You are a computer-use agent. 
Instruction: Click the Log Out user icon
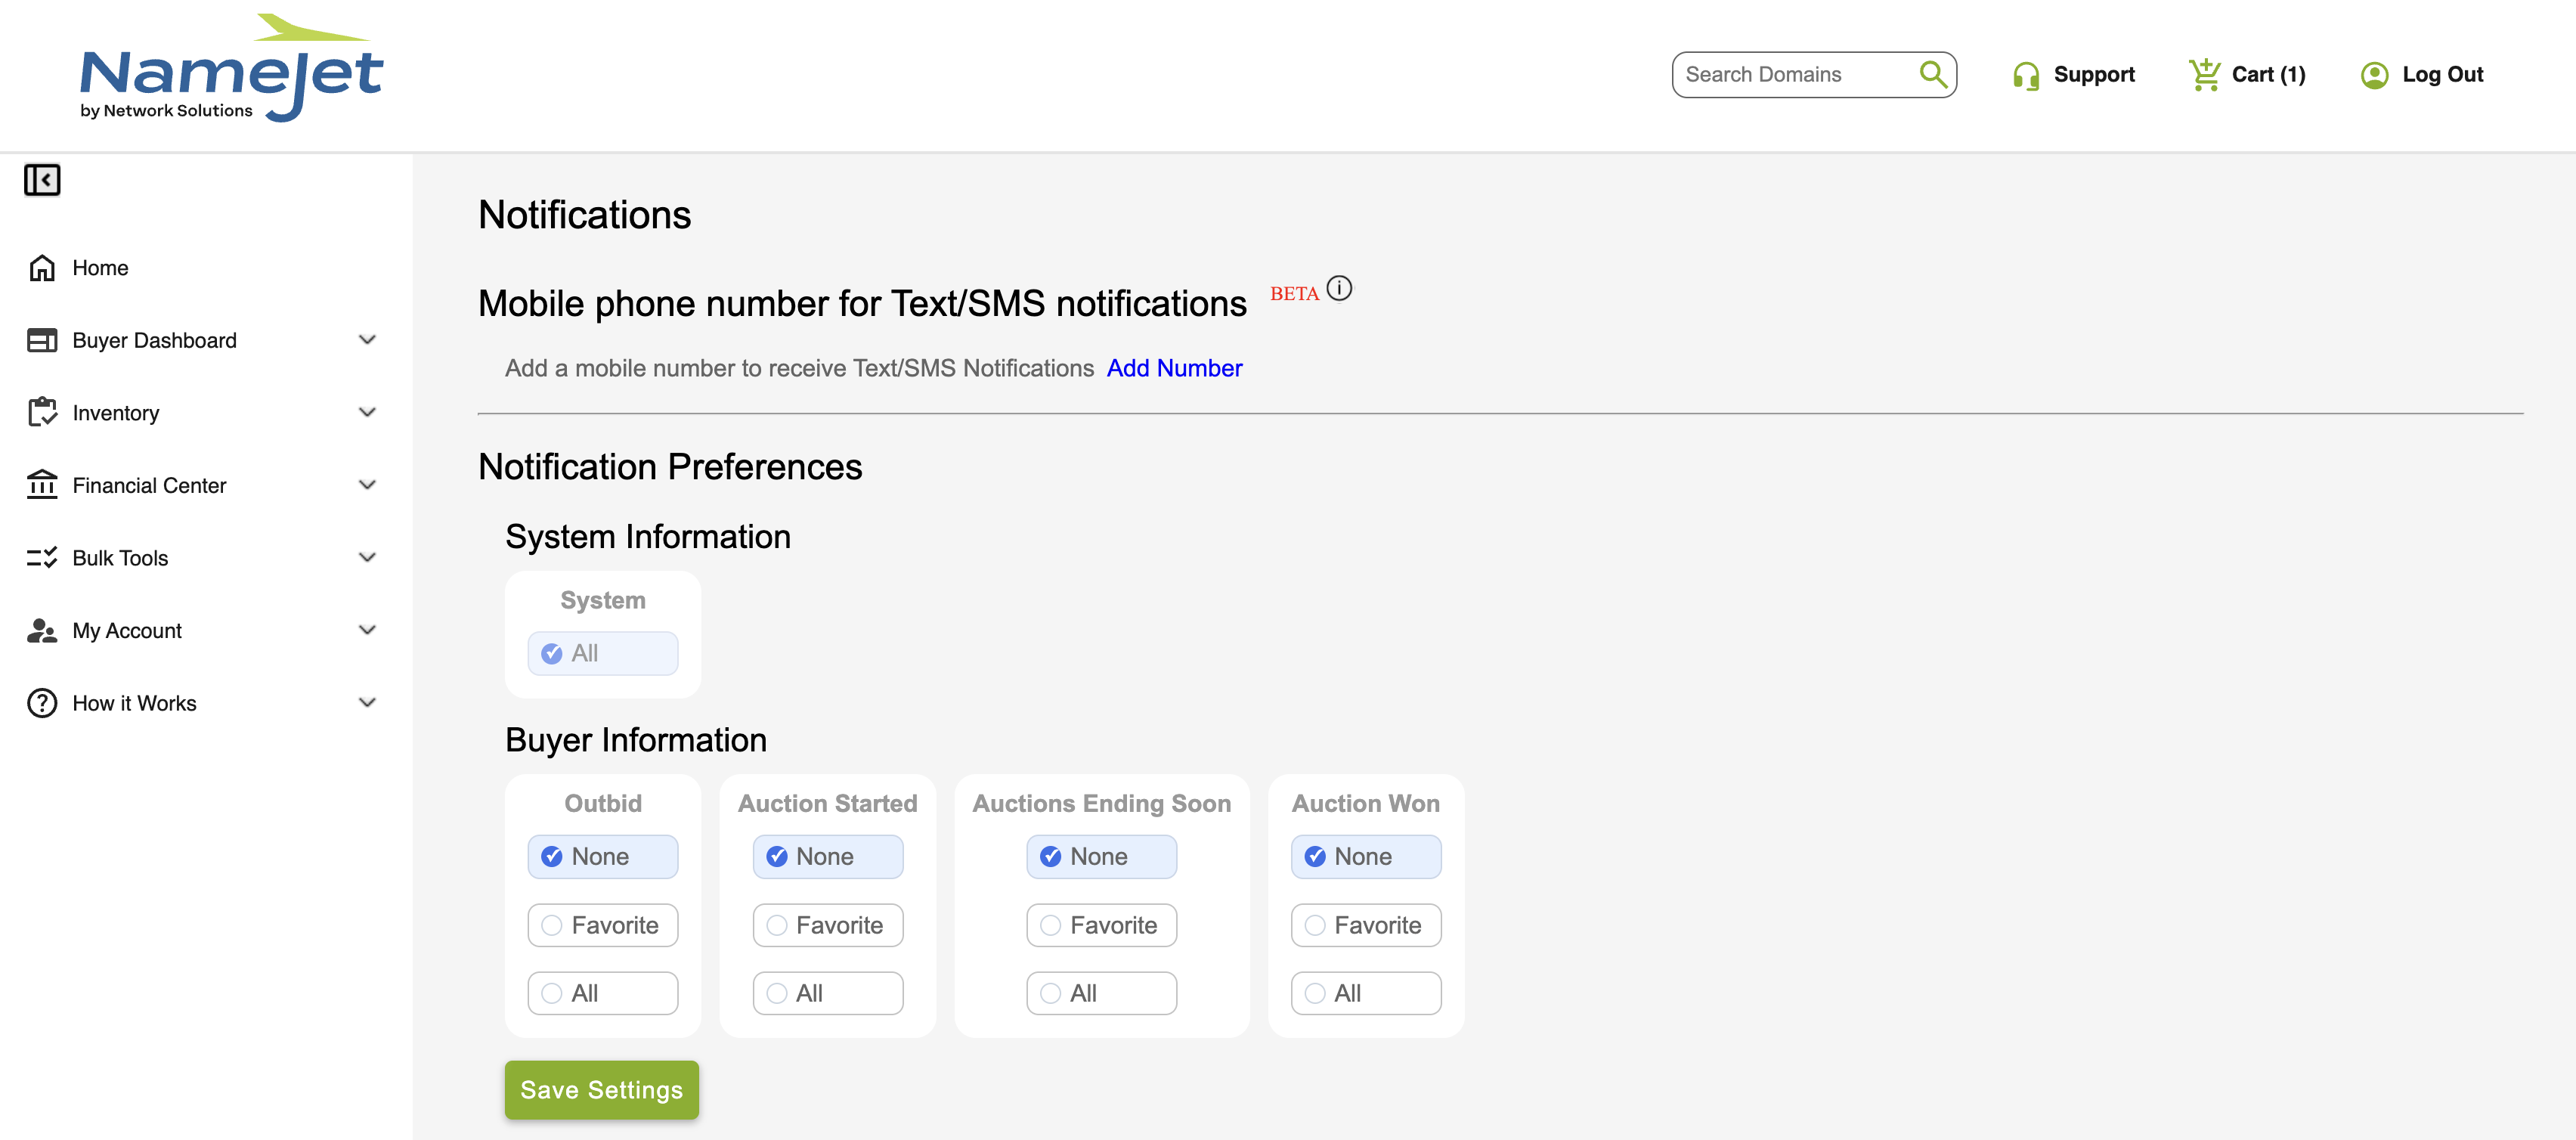point(2374,75)
